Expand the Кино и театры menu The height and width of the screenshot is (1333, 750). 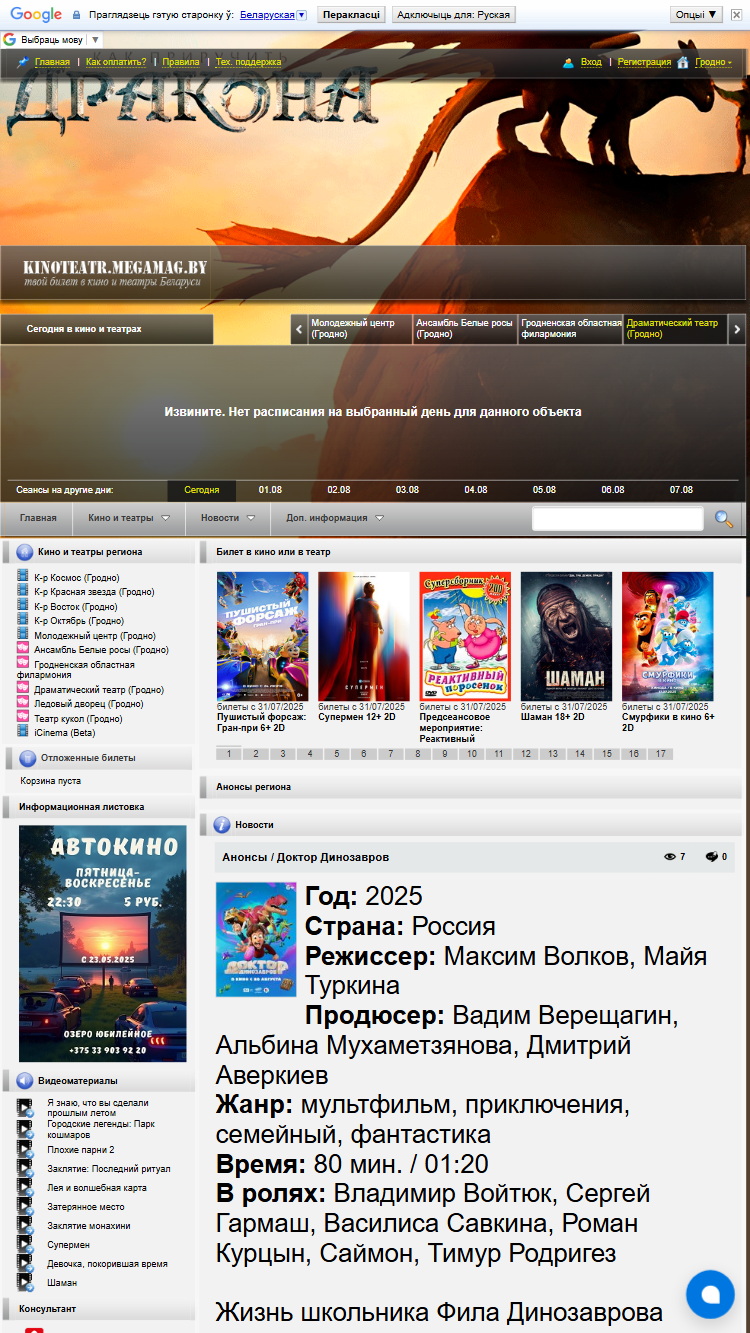pos(128,518)
